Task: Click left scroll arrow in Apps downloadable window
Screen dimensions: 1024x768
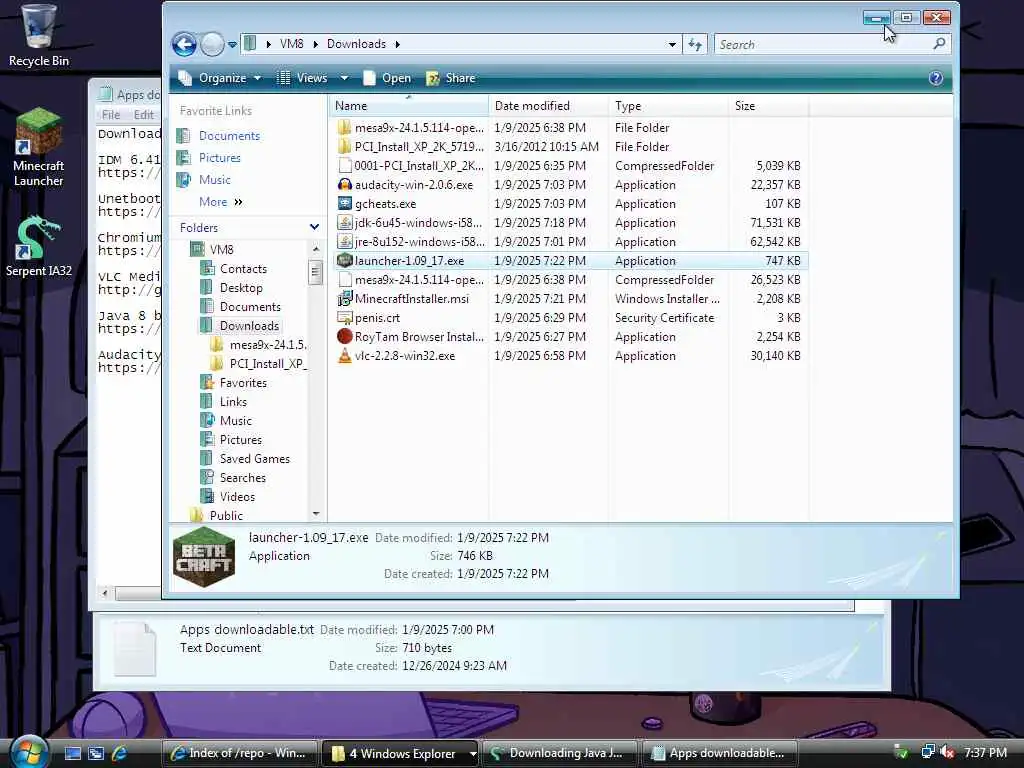Action: (x=104, y=593)
